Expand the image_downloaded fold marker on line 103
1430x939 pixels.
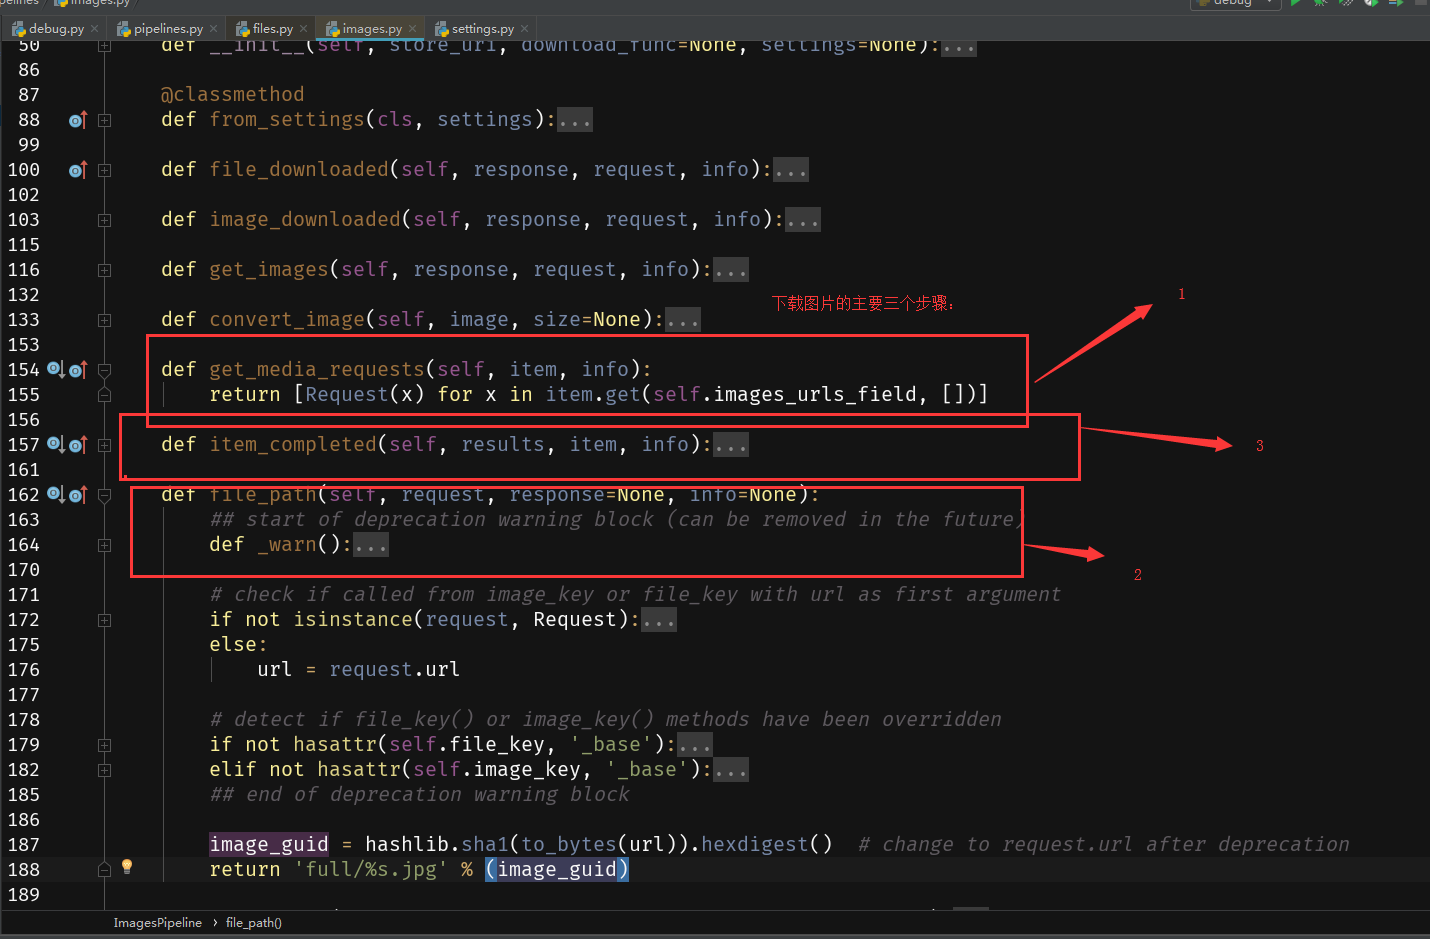coord(104,220)
